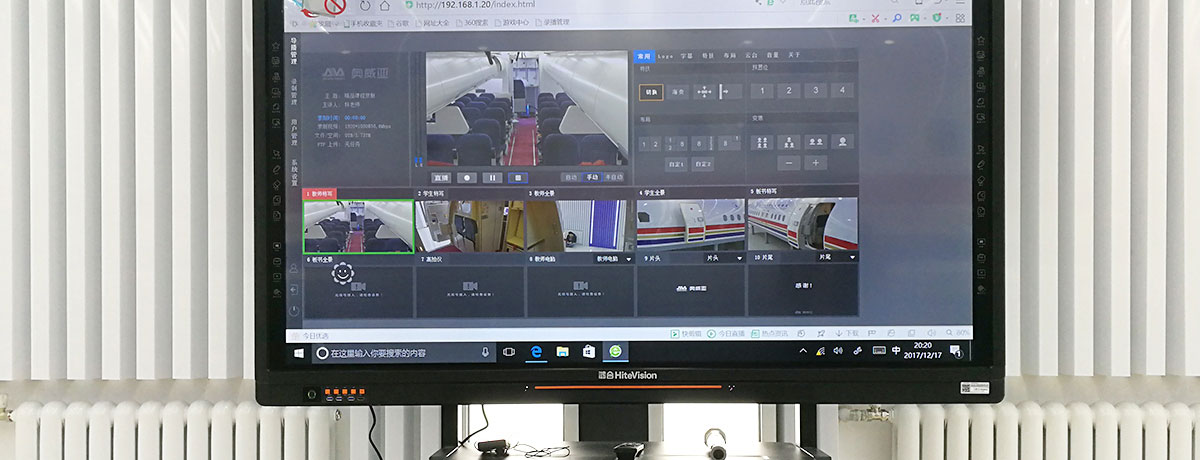
Task: Click the zoom in plus button
Action: (816, 163)
